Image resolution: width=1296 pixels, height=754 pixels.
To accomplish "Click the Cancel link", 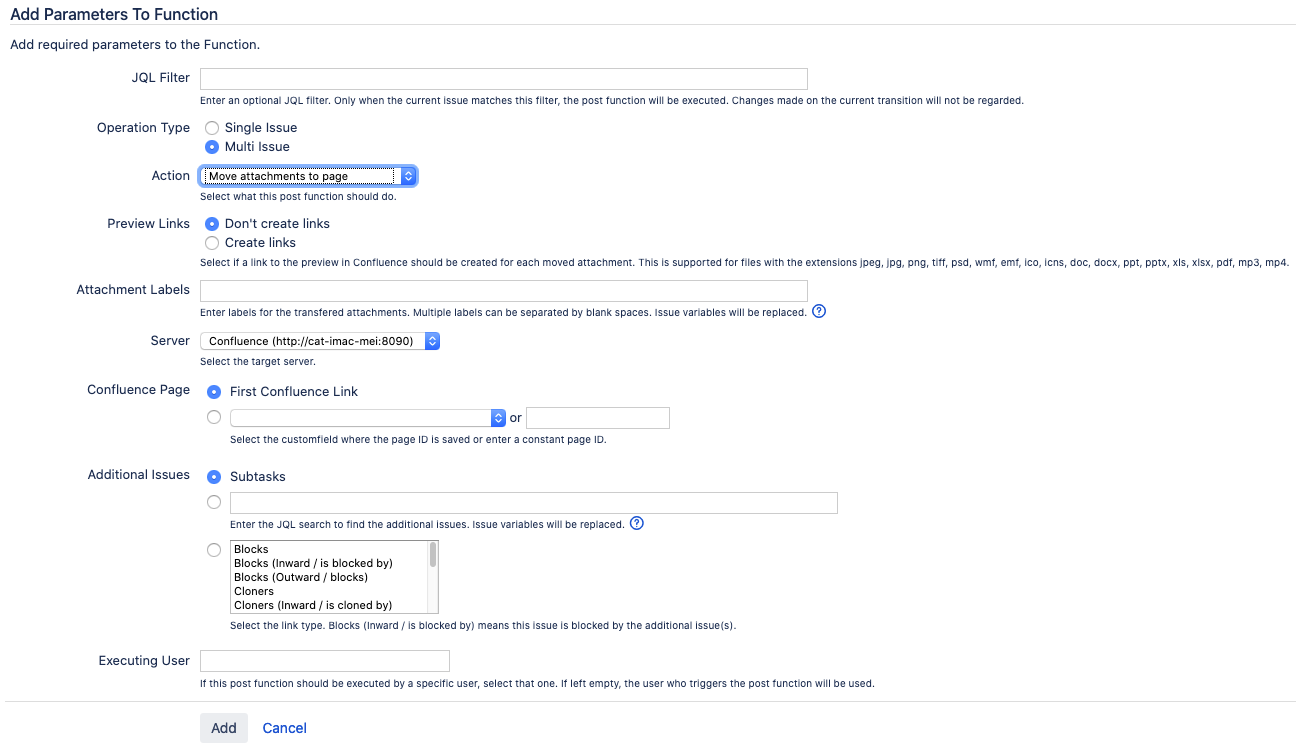I will tap(284, 728).
